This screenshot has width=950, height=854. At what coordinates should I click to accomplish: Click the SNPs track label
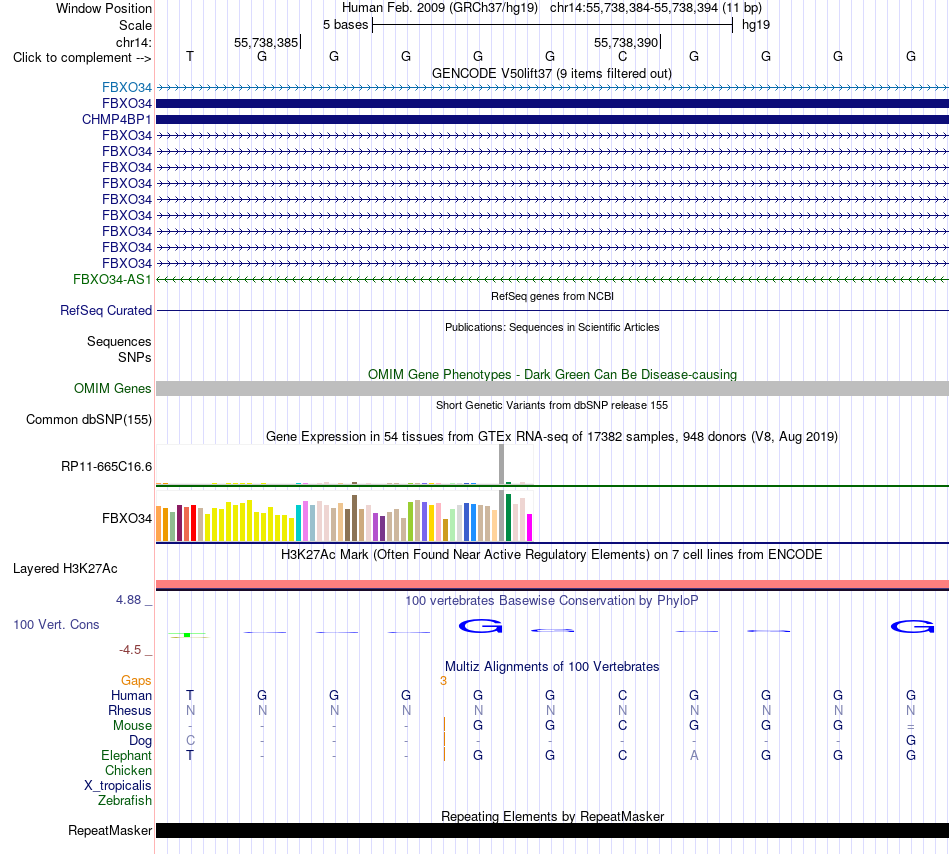click(135, 357)
